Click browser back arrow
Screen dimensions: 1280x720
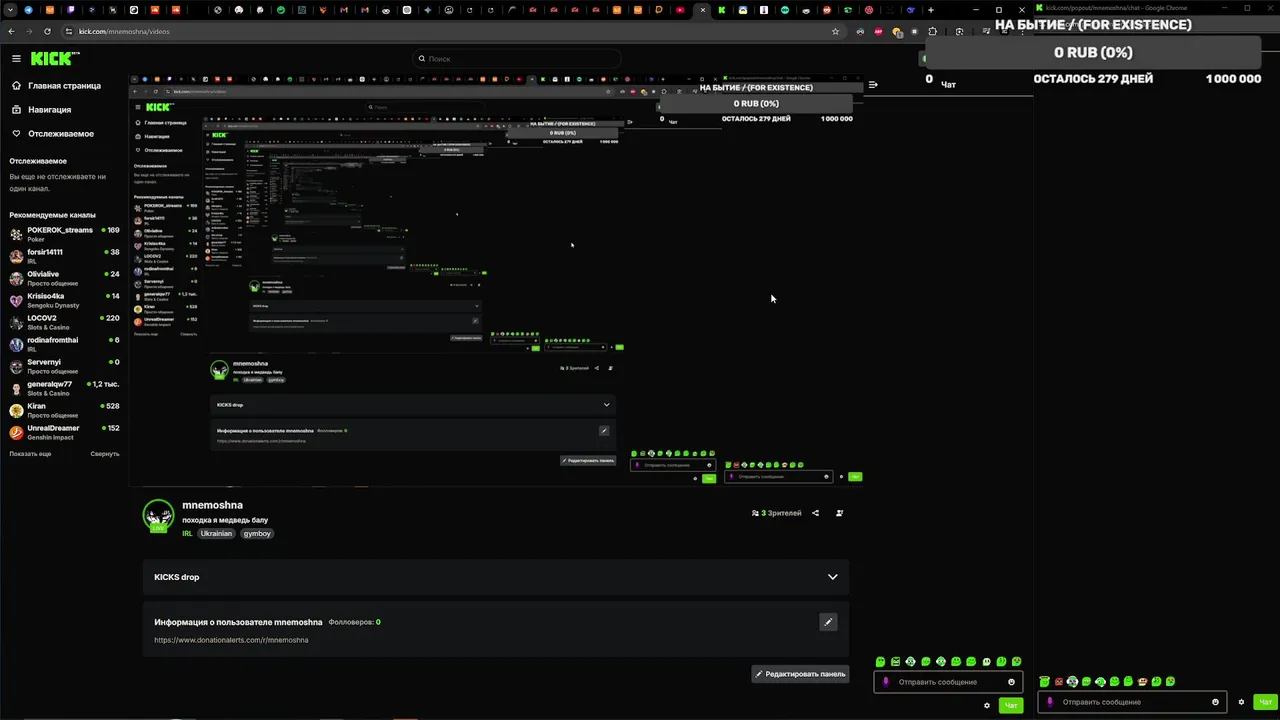pyautogui.click(x=11, y=31)
